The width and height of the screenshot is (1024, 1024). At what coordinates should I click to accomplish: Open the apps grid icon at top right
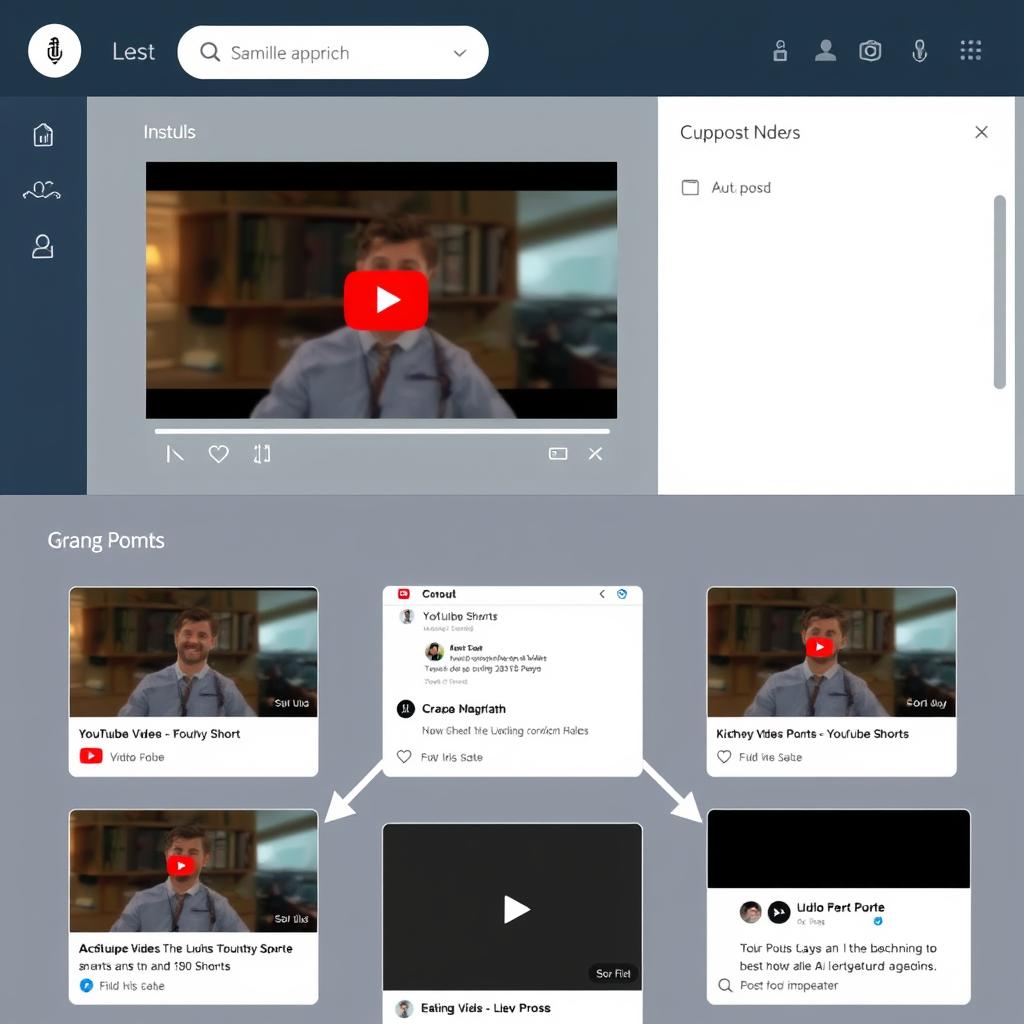coord(970,50)
